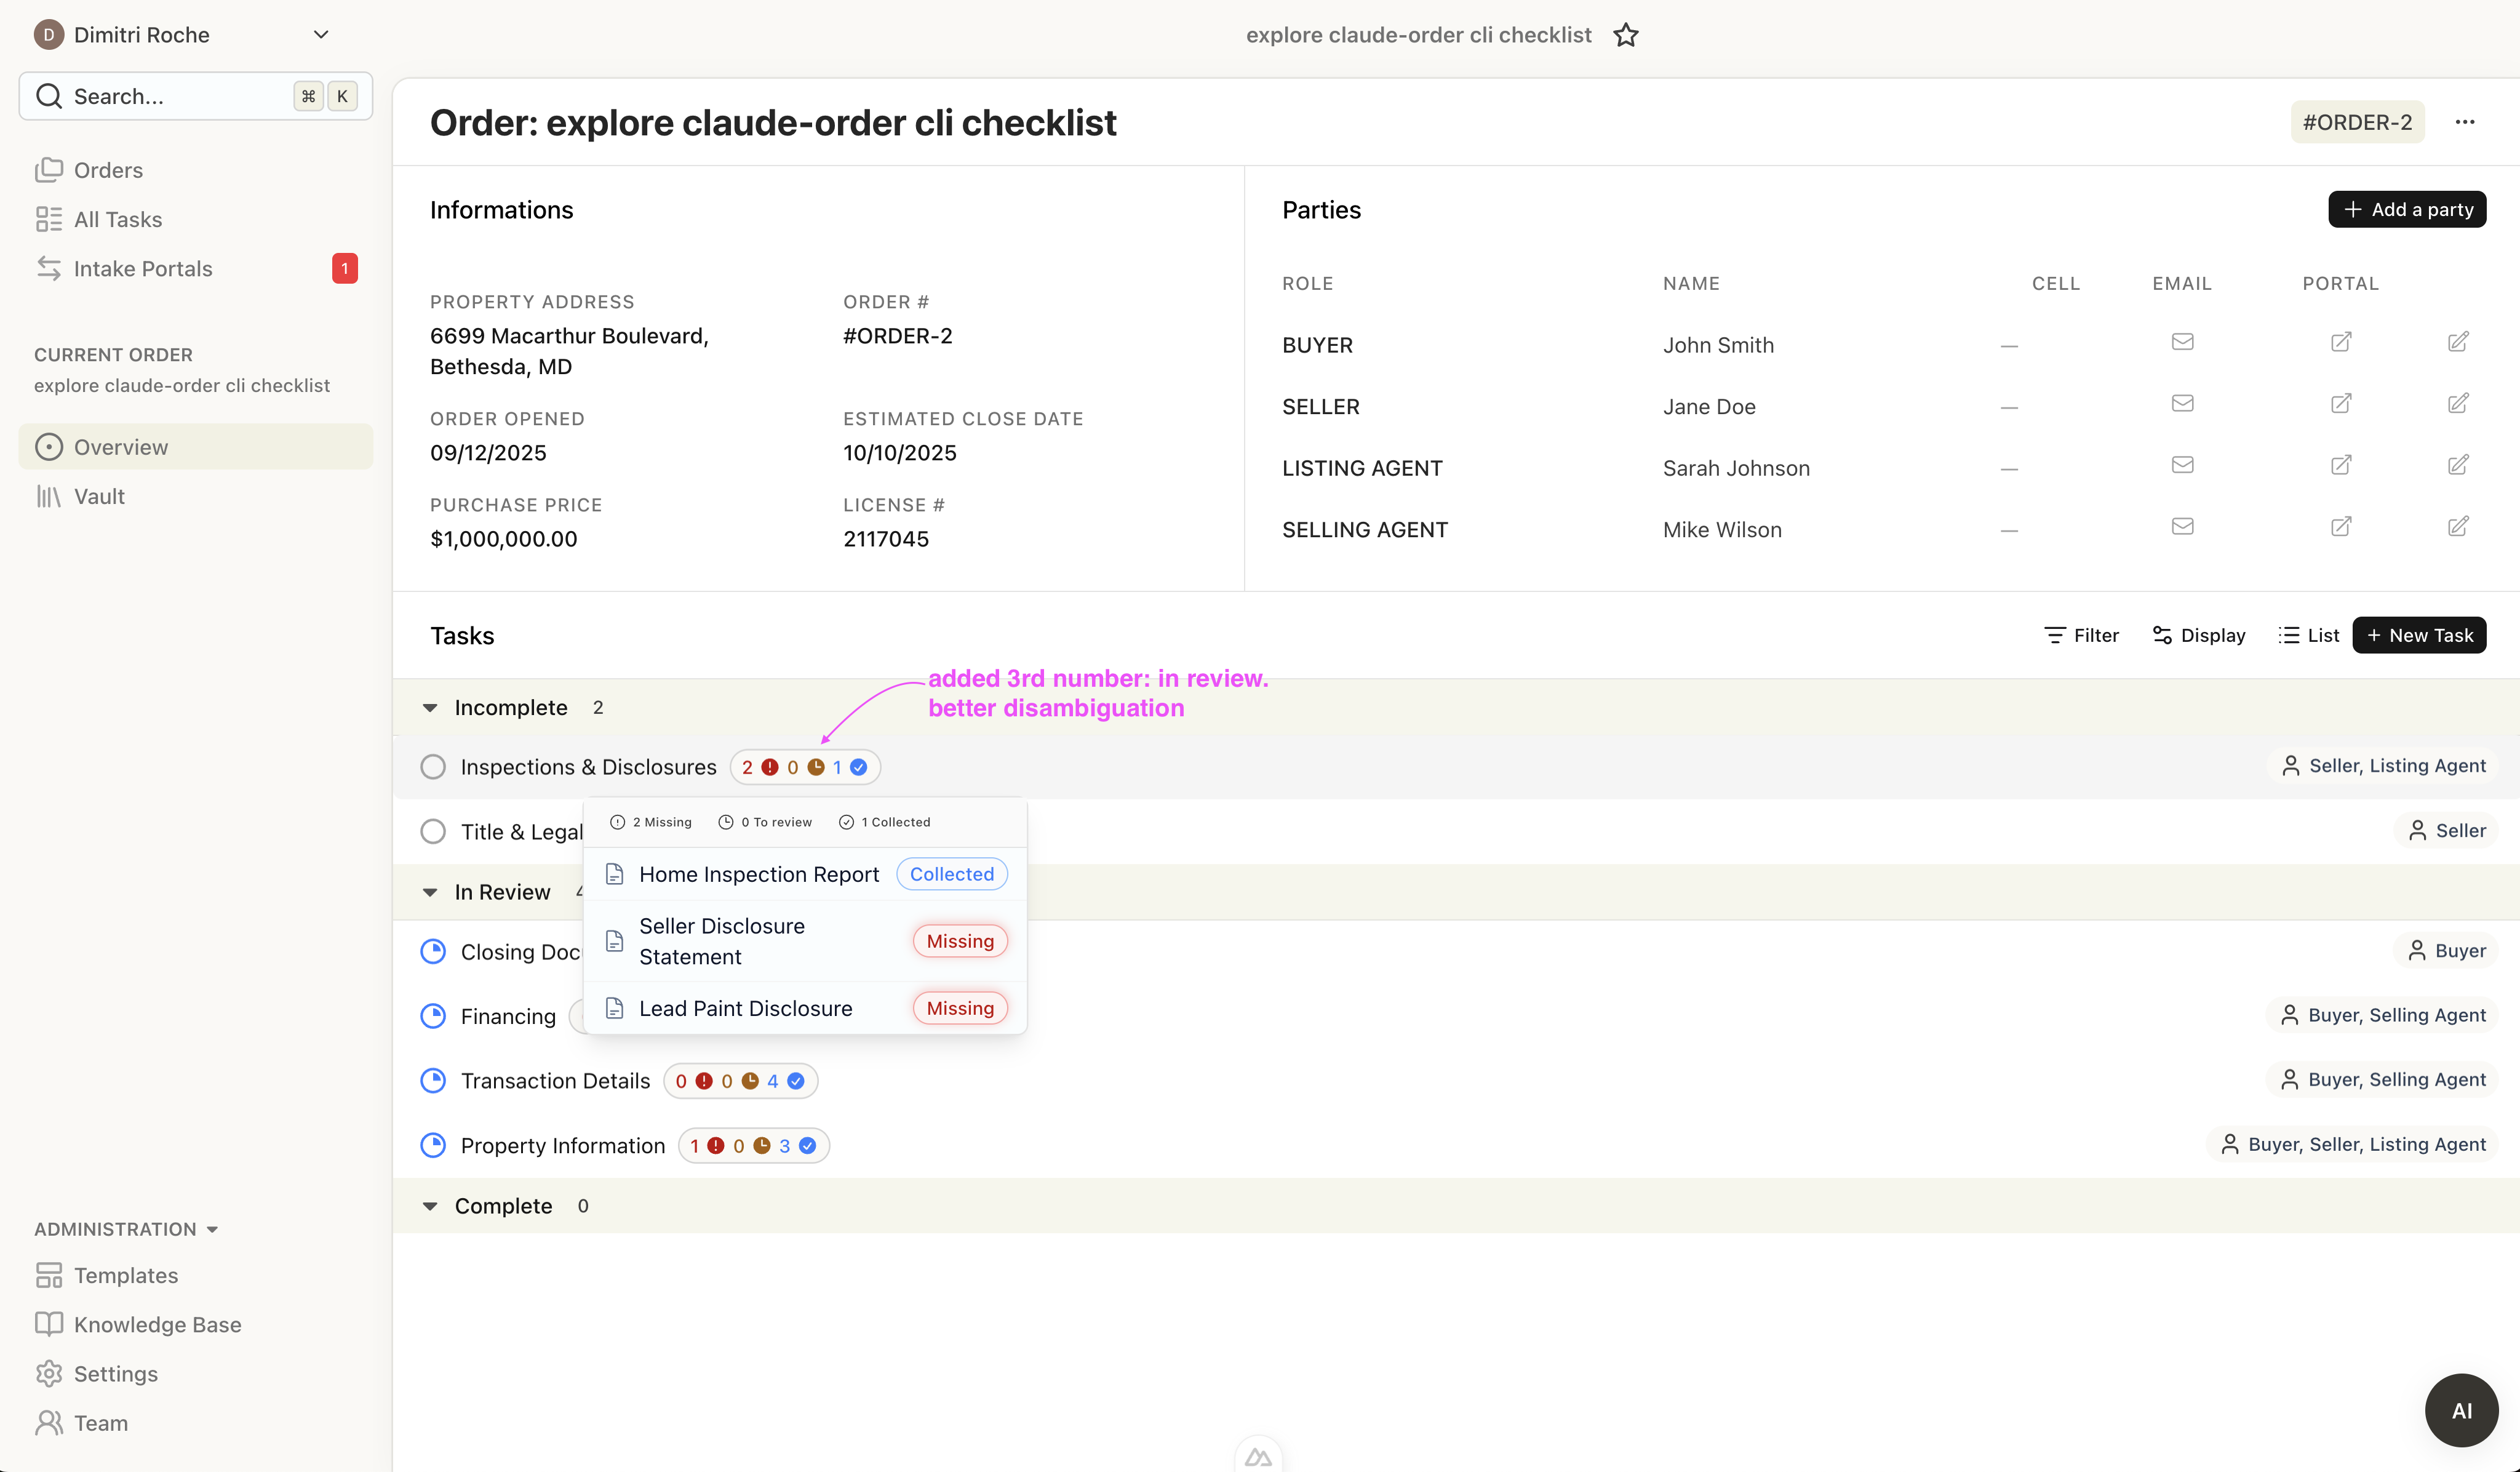Viewport: 2520px width, 1472px height.
Task: Toggle Transaction Details task status circle
Action: point(433,1081)
